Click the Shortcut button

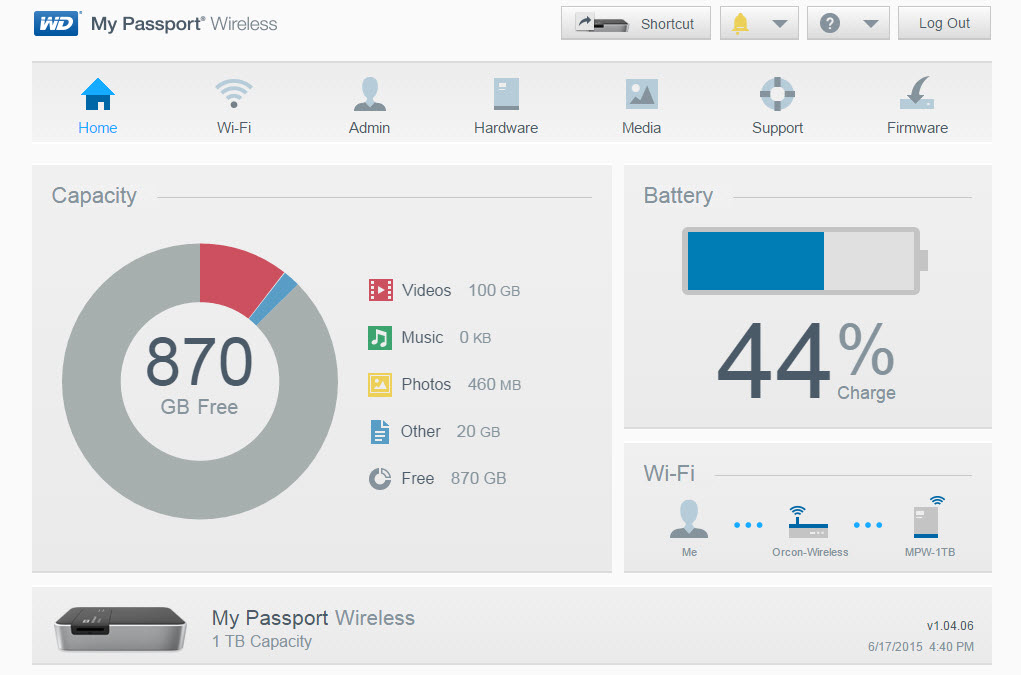636,23
